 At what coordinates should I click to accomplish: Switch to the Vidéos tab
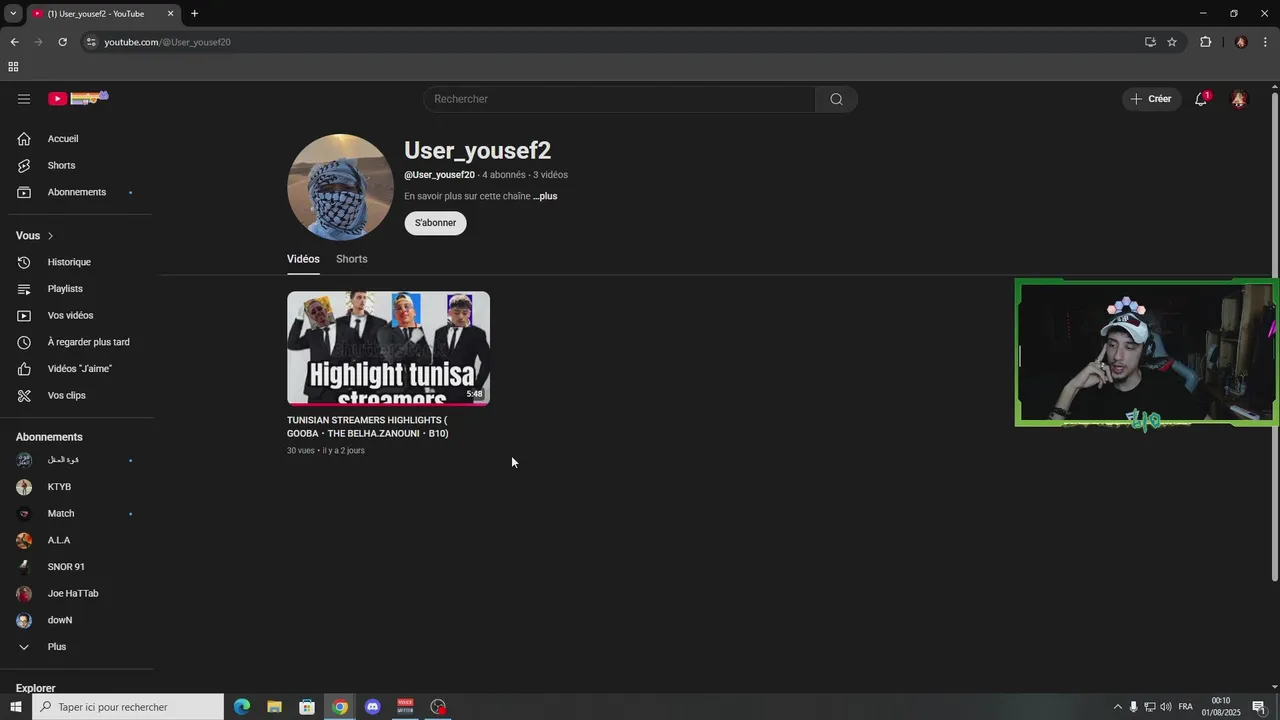(x=303, y=259)
